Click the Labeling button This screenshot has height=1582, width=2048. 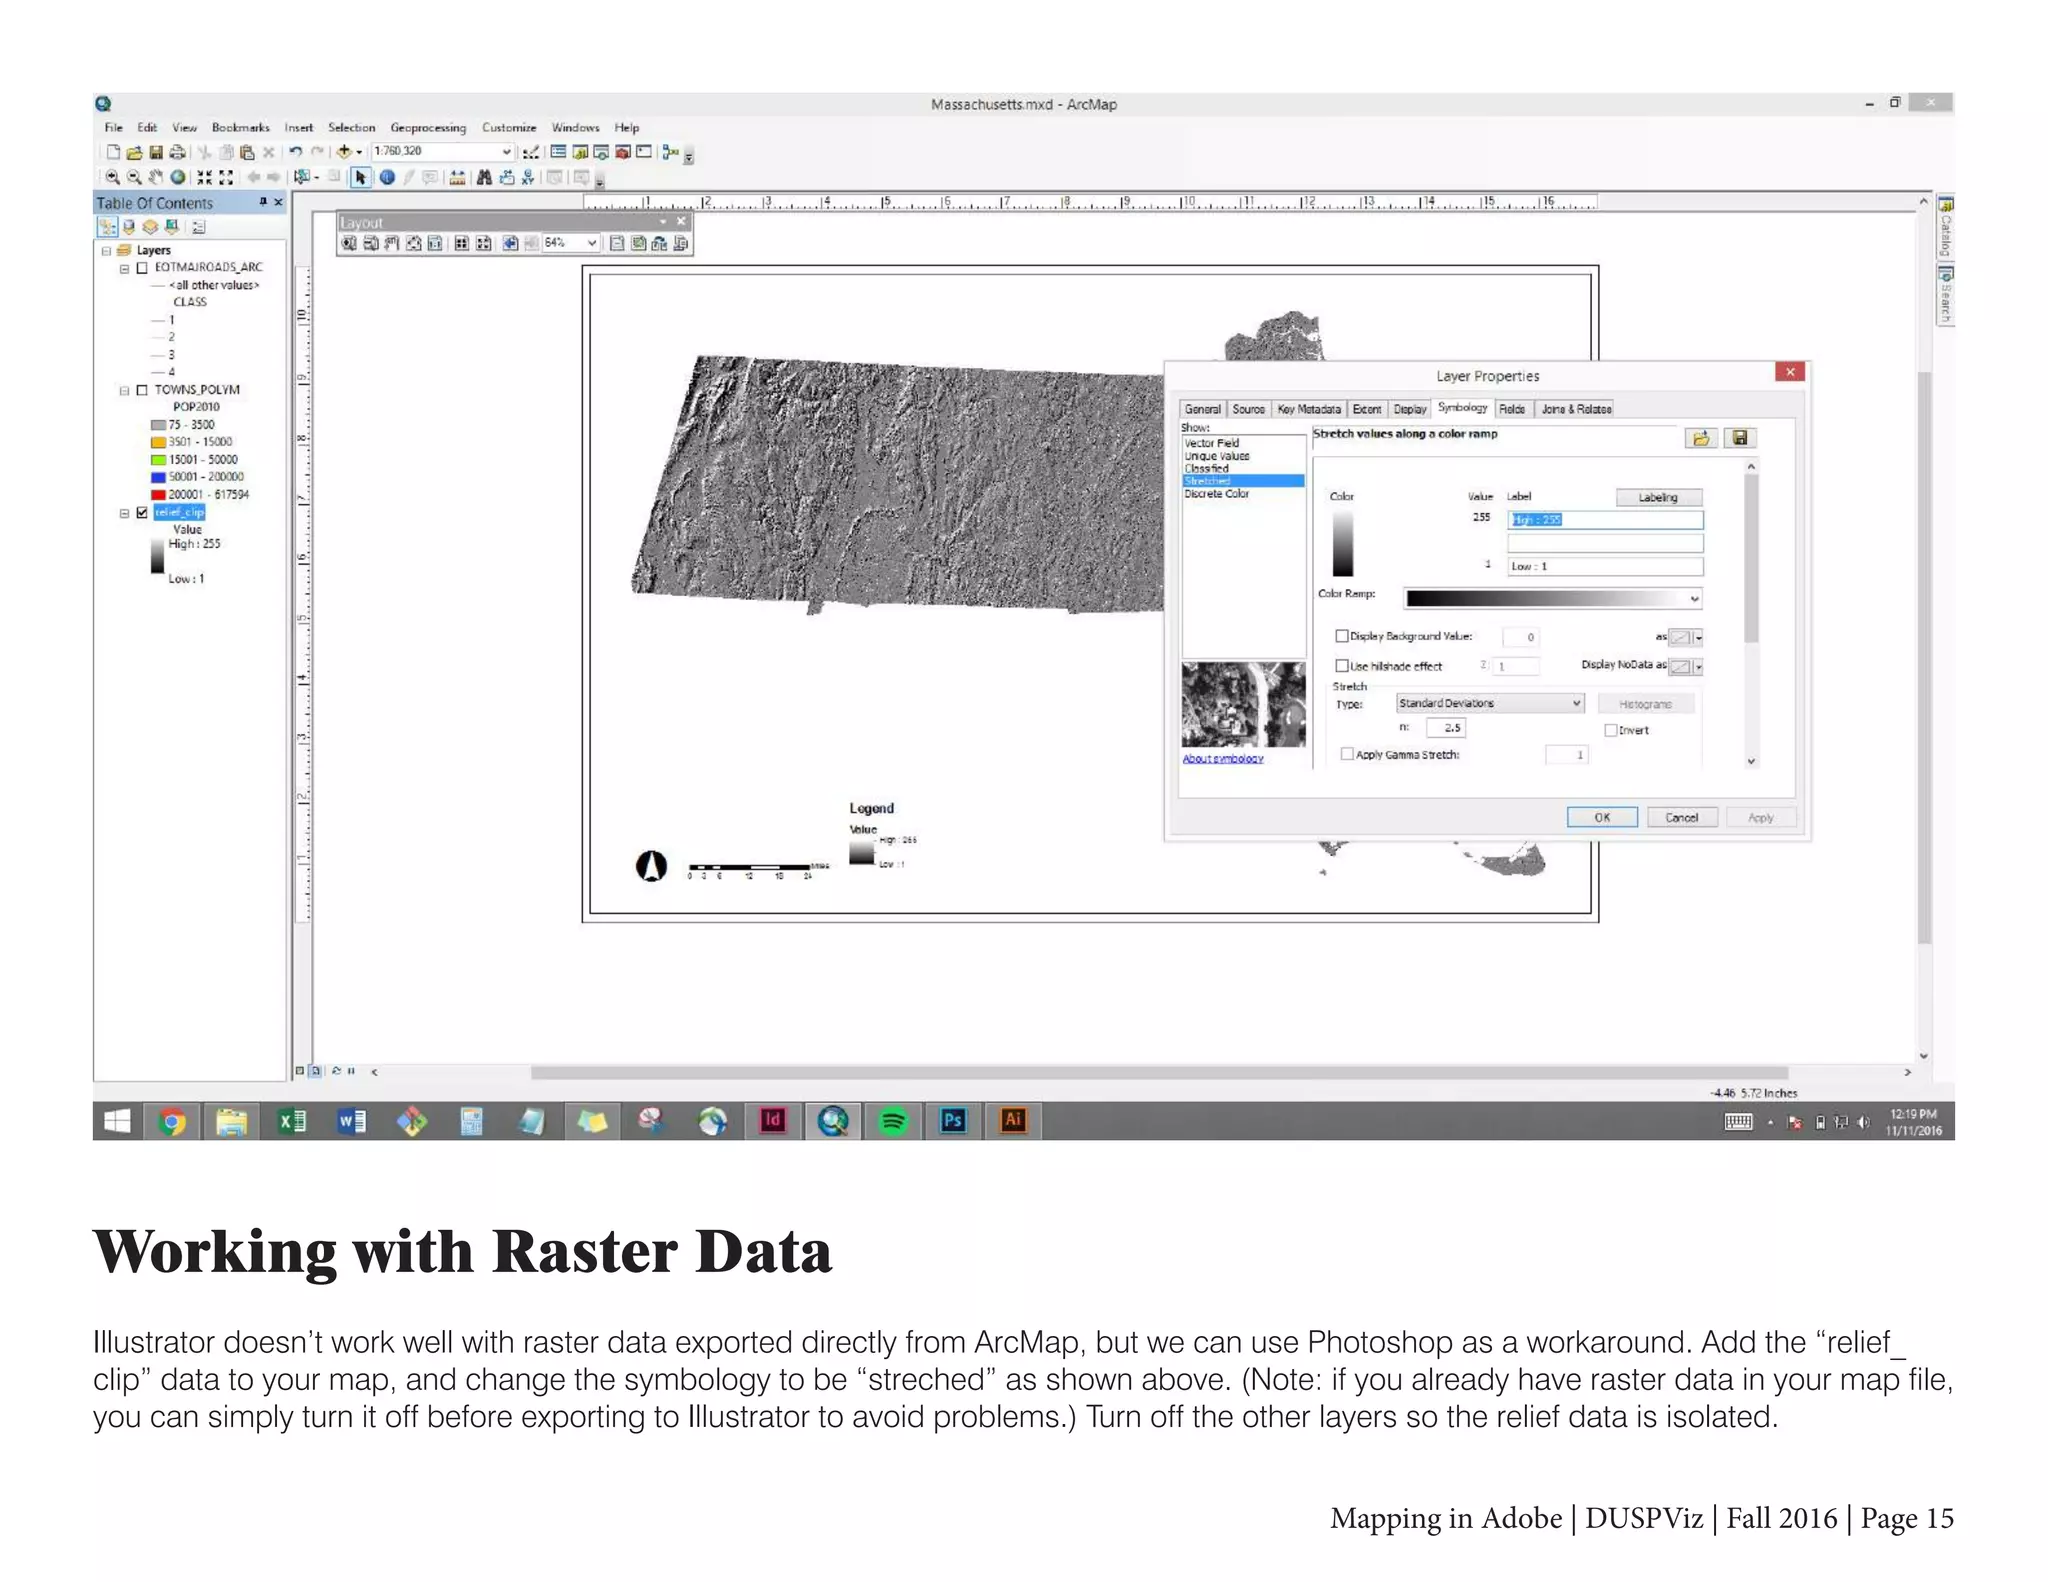click(x=1658, y=497)
